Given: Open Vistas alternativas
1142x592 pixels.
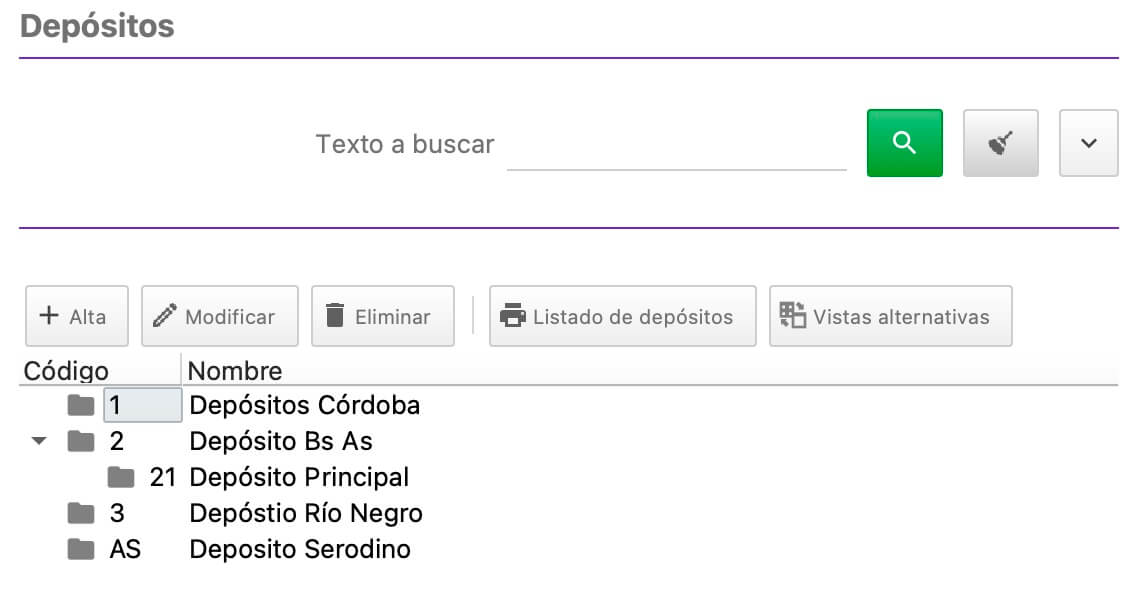Looking at the screenshot, I should pyautogui.click(x=891, y=316).
